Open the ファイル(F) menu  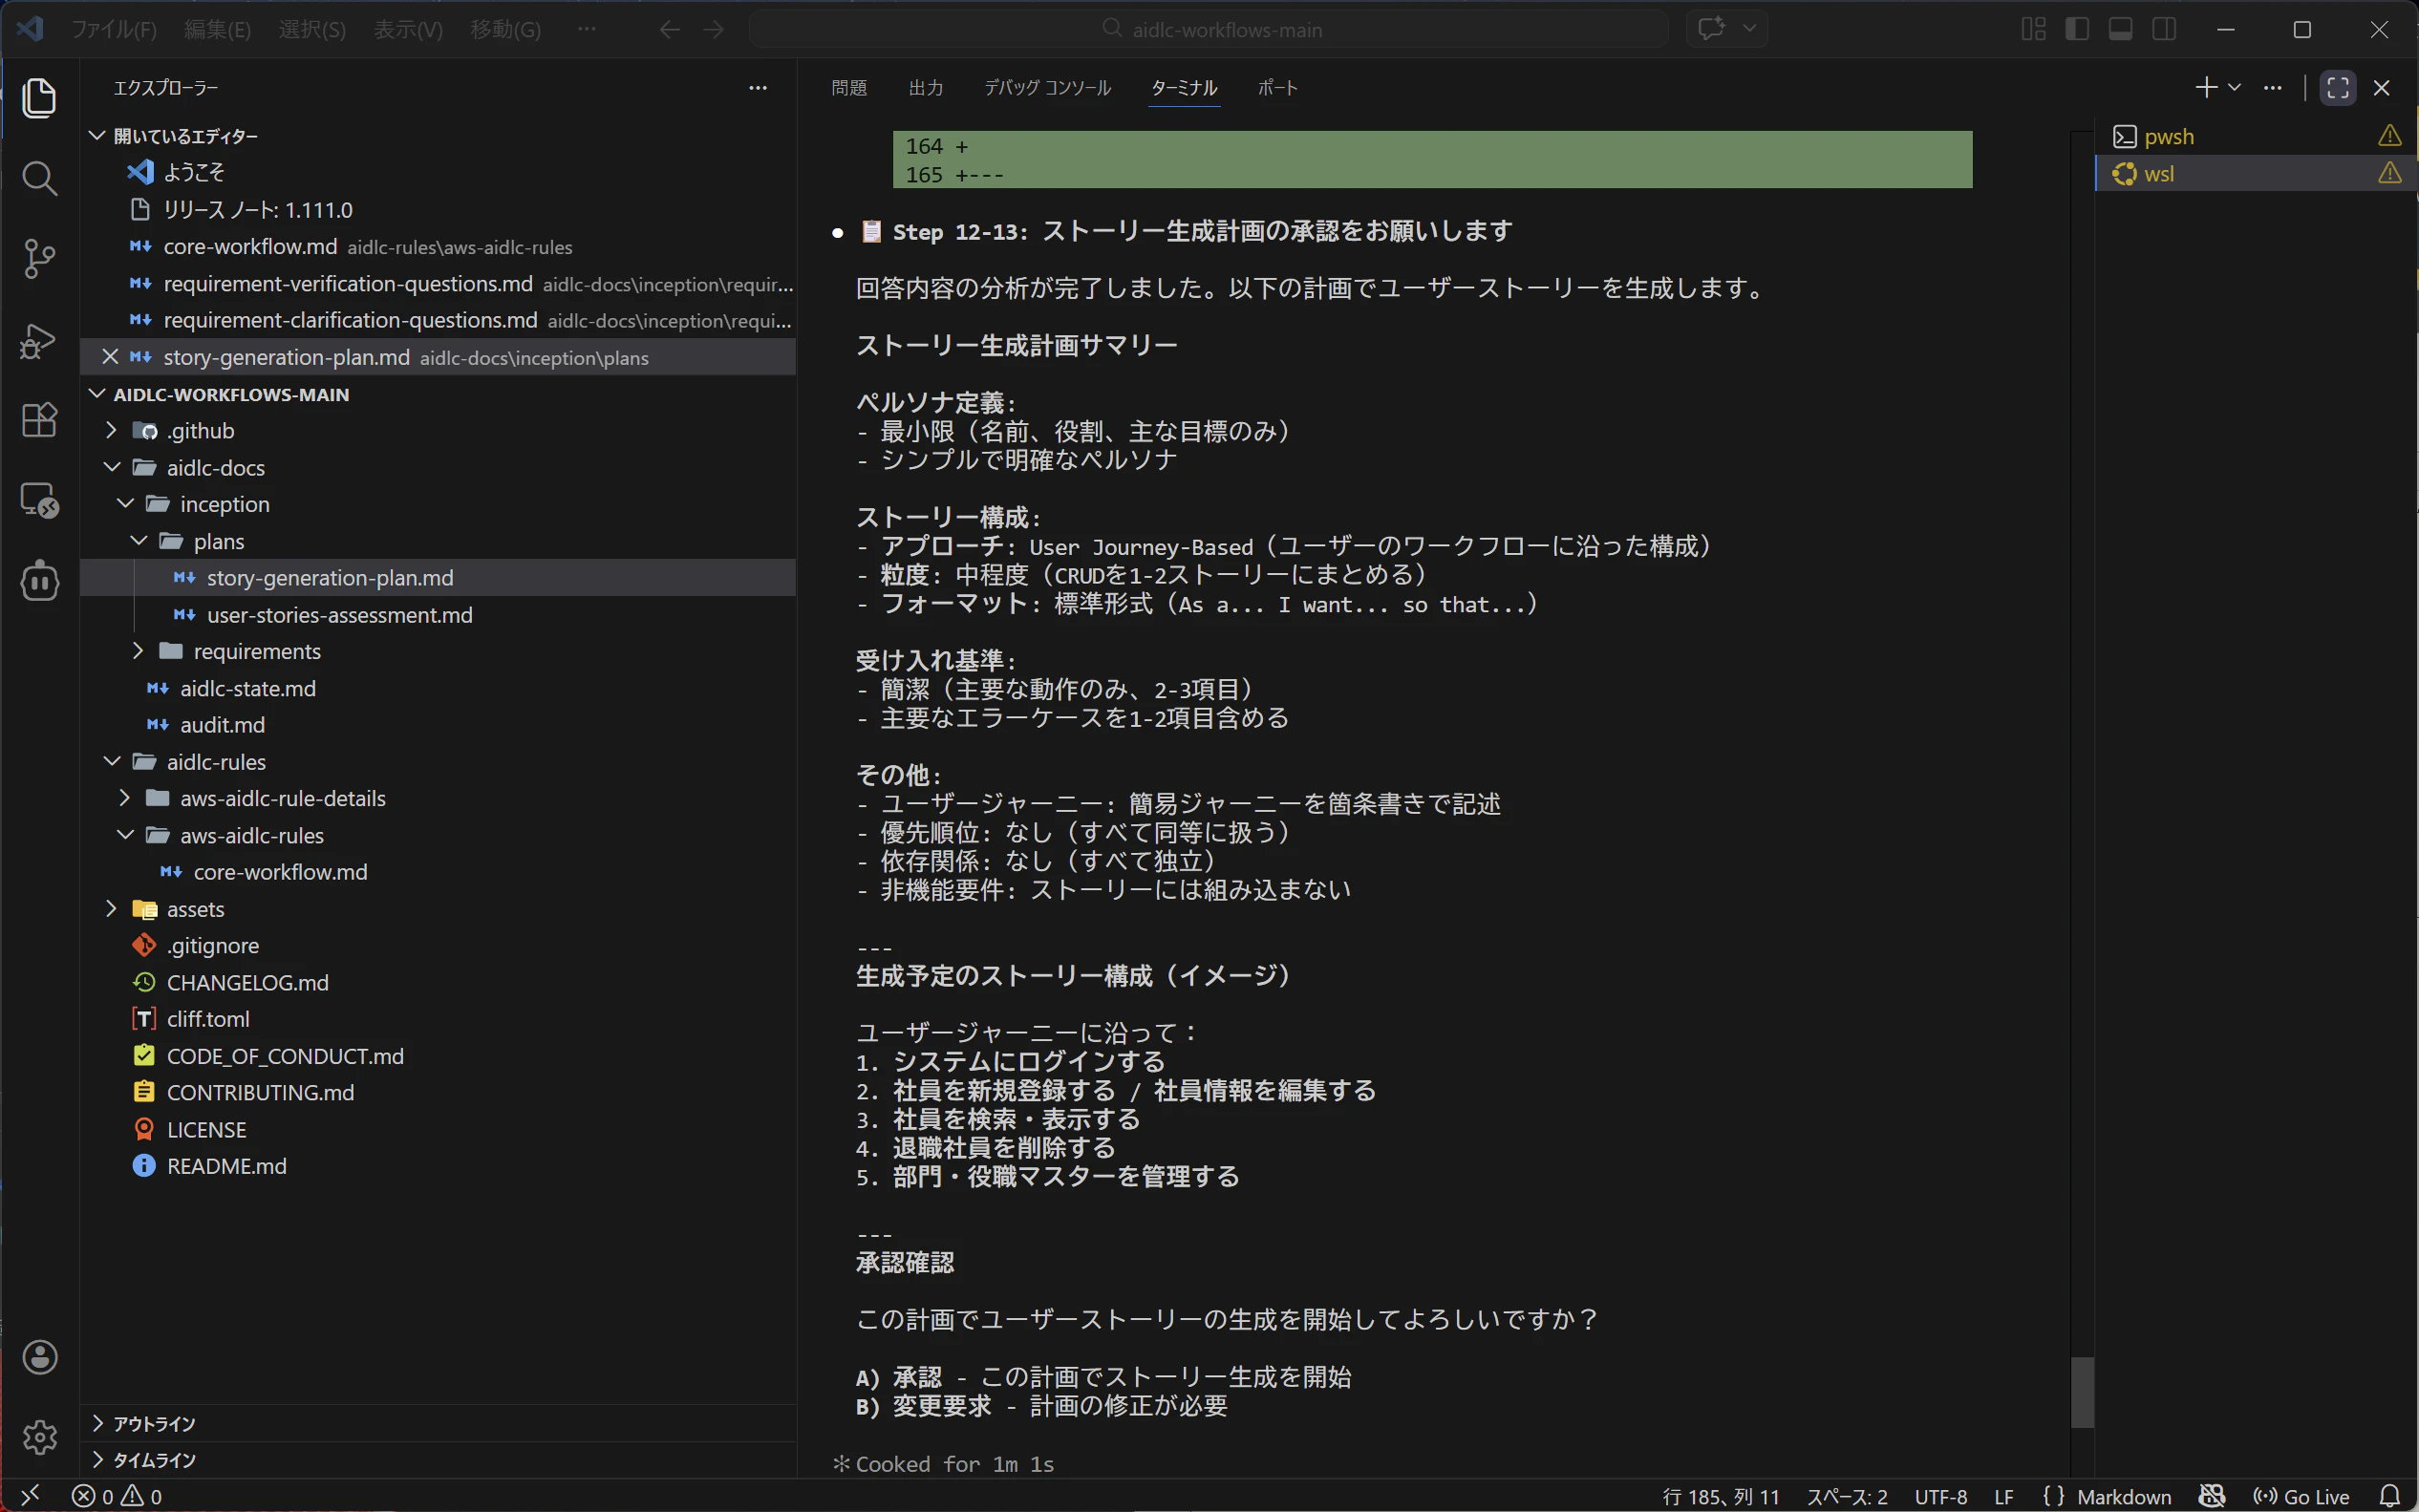[x=114, y=30]
